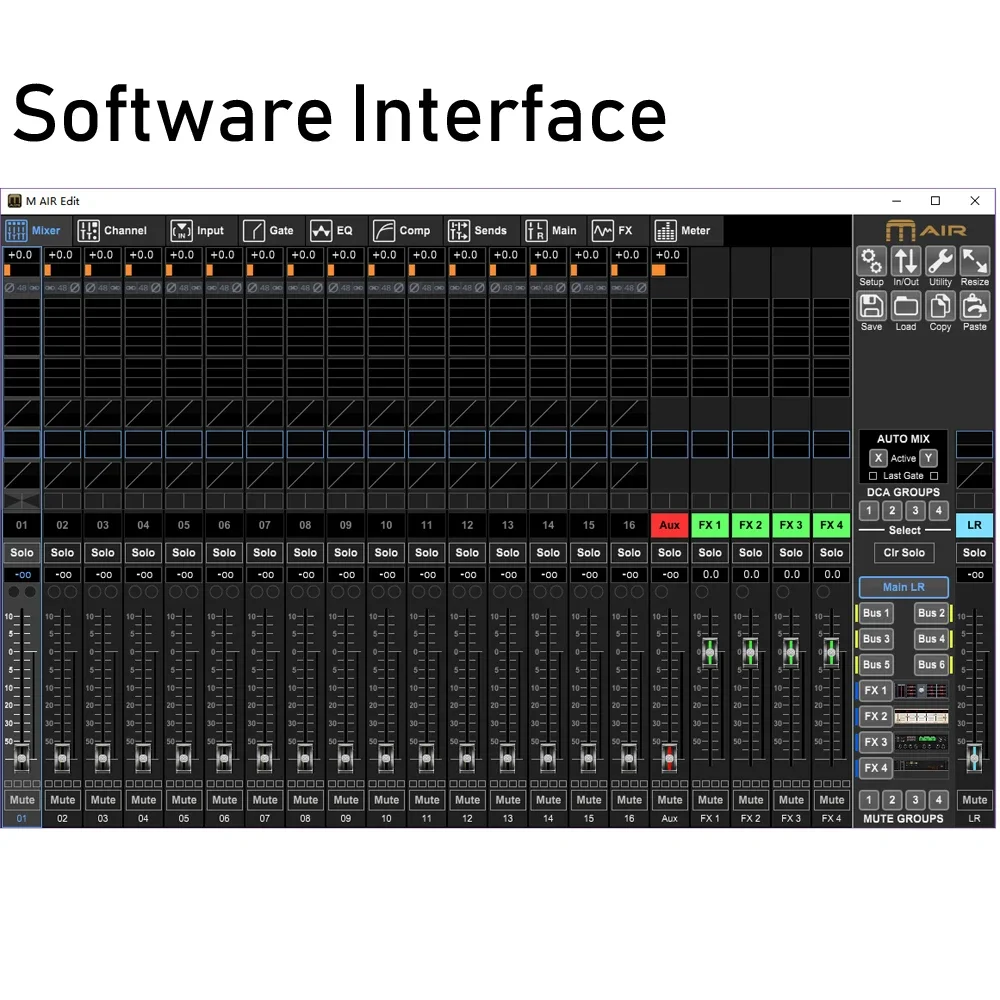Click the Save floppy disk icon

[872, 307]
